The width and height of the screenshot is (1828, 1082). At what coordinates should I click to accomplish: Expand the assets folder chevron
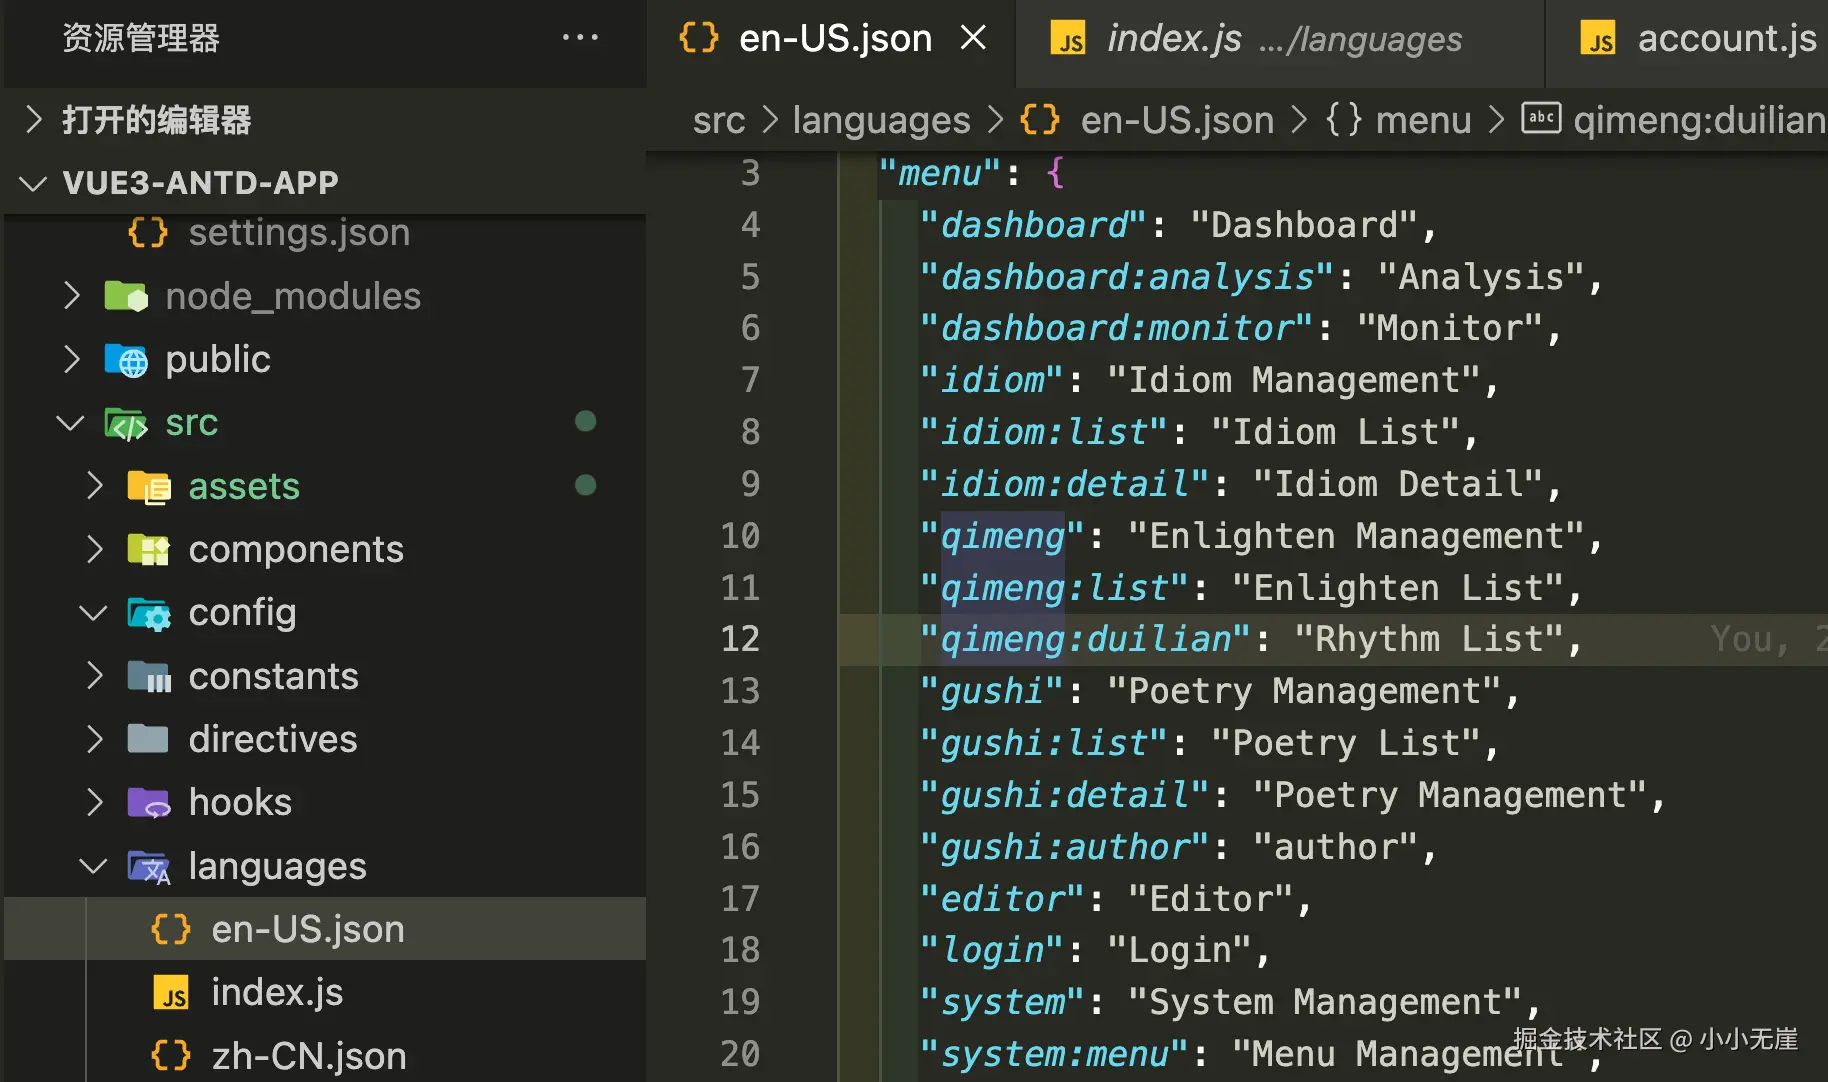(x=94, y=486)
